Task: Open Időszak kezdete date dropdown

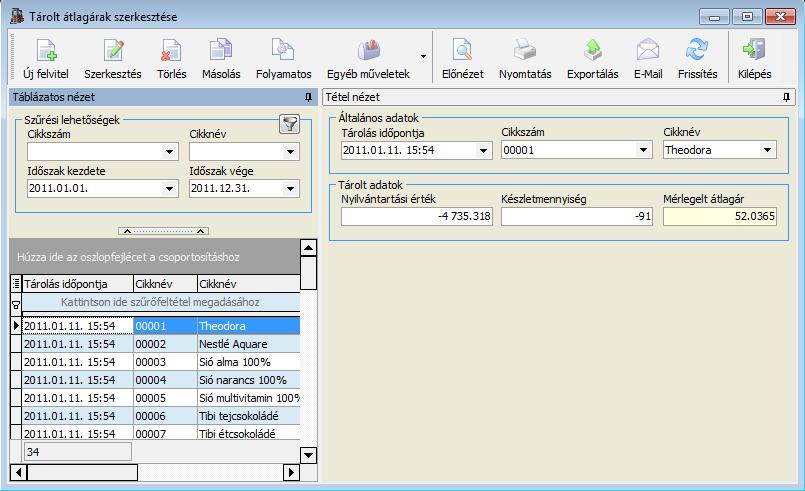Action: [169, 188]
